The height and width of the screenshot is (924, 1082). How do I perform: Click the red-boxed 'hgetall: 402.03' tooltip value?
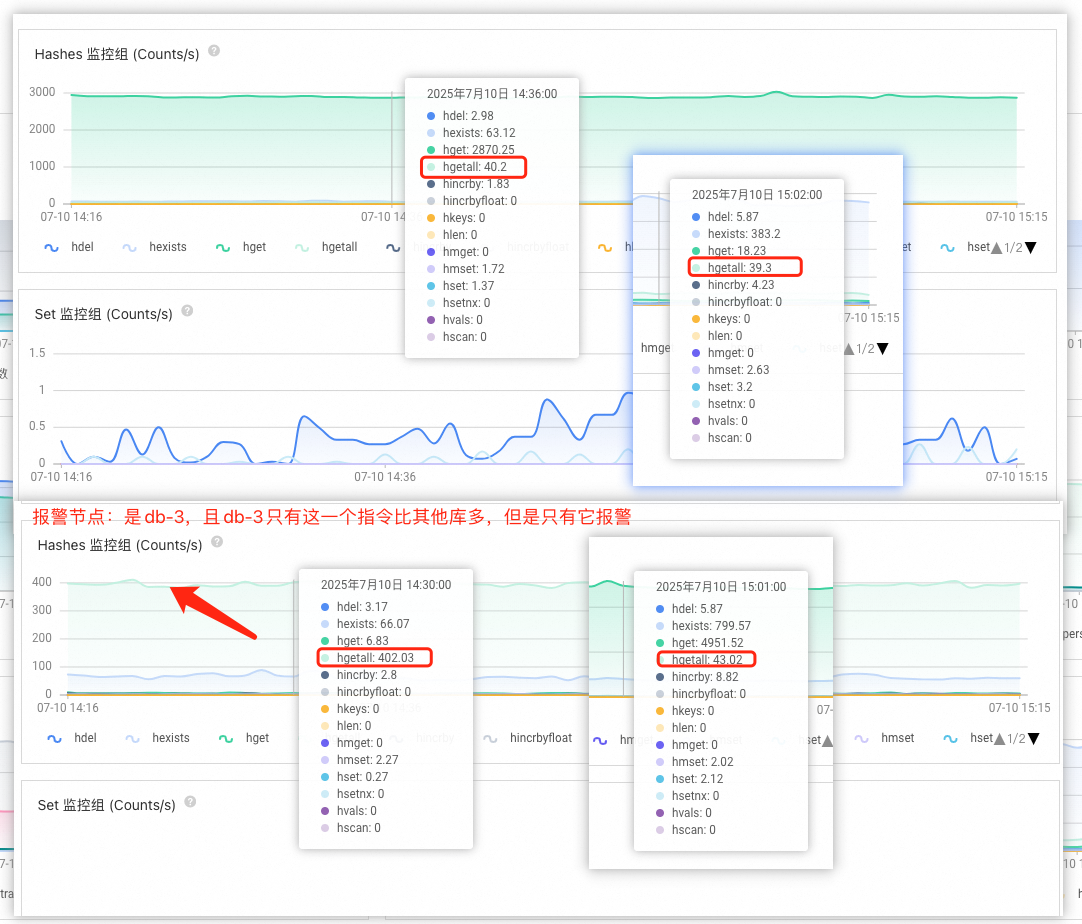coord(375,658)
